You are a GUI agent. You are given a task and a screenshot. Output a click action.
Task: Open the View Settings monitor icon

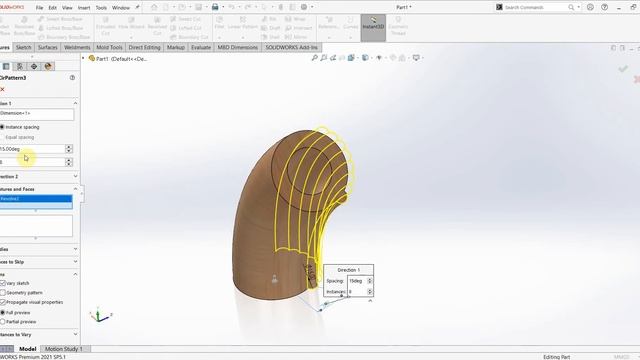pyautogui.click(x=416, y=58)
